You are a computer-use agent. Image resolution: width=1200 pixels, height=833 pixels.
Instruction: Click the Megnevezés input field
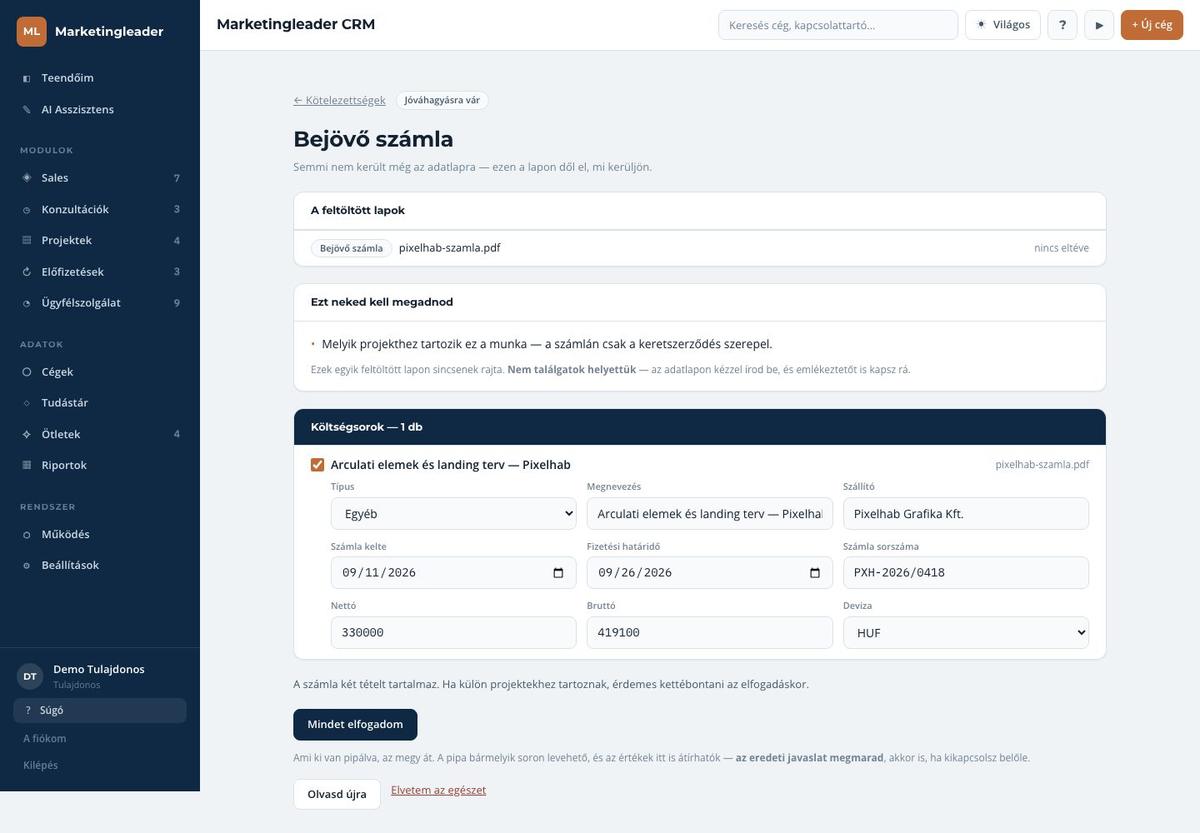[710, 514]
